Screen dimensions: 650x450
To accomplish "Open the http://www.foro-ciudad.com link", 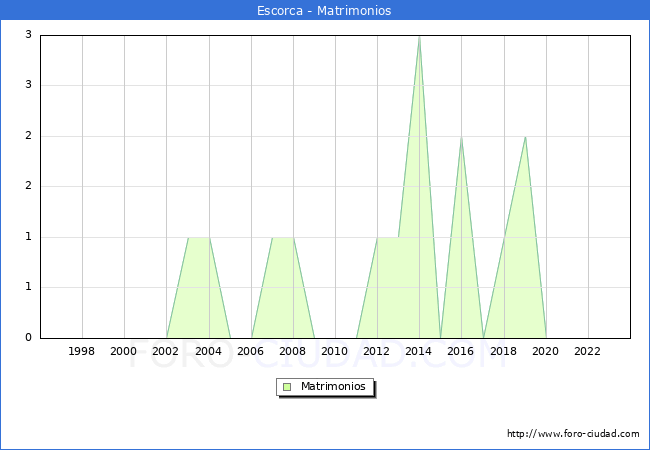I will [573, 434].
